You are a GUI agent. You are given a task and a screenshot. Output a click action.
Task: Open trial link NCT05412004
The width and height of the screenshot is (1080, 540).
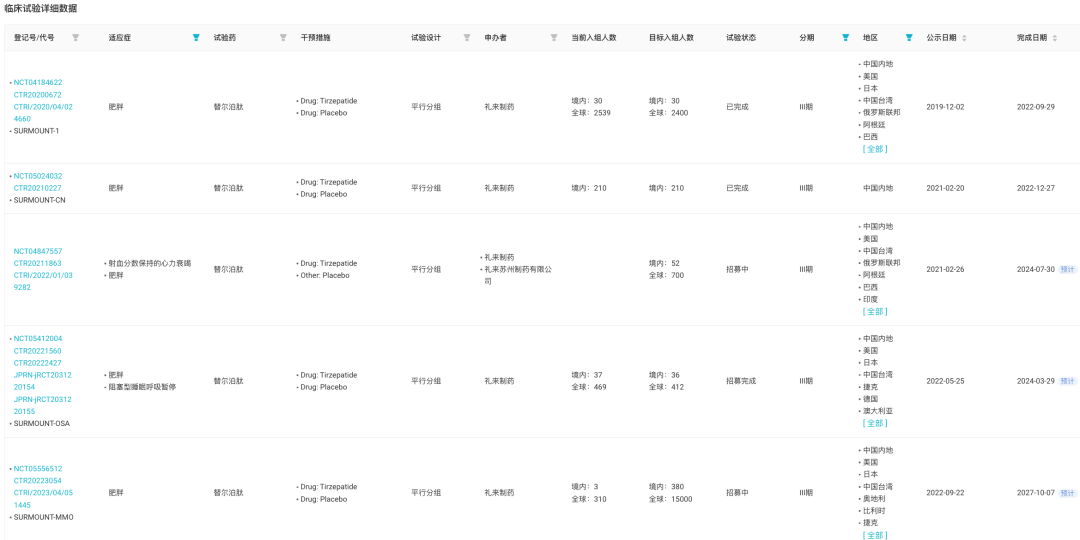[x=38, y=338]
